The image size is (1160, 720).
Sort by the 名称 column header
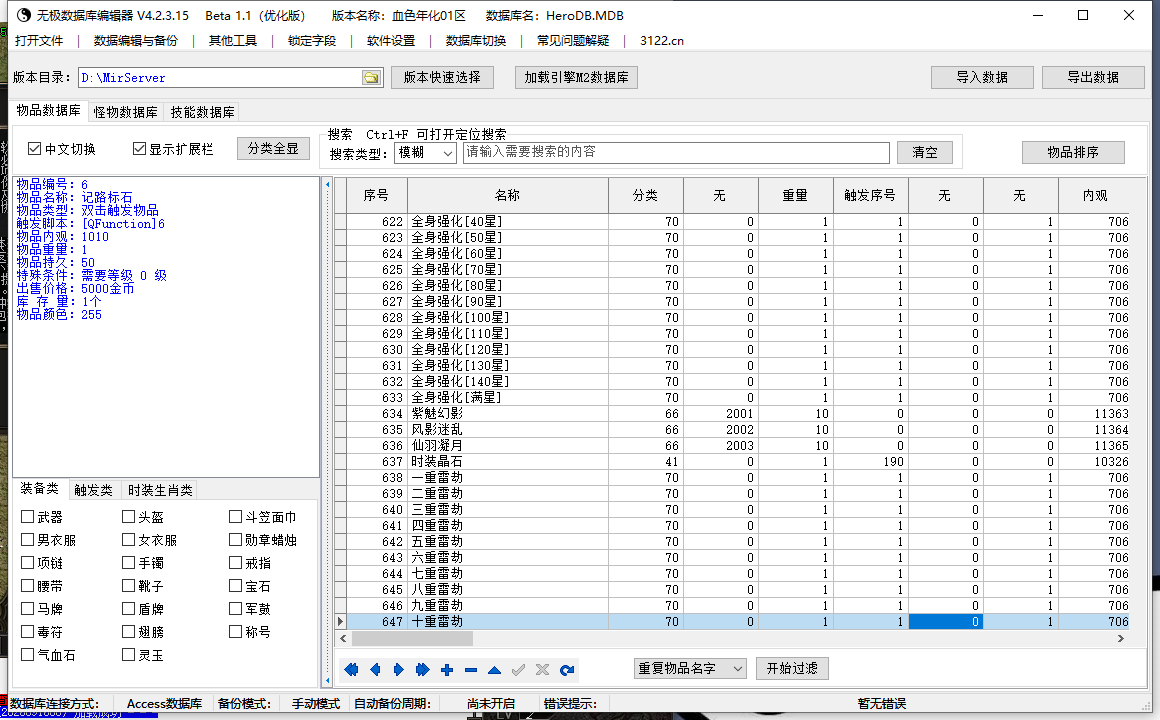[508, 195]
